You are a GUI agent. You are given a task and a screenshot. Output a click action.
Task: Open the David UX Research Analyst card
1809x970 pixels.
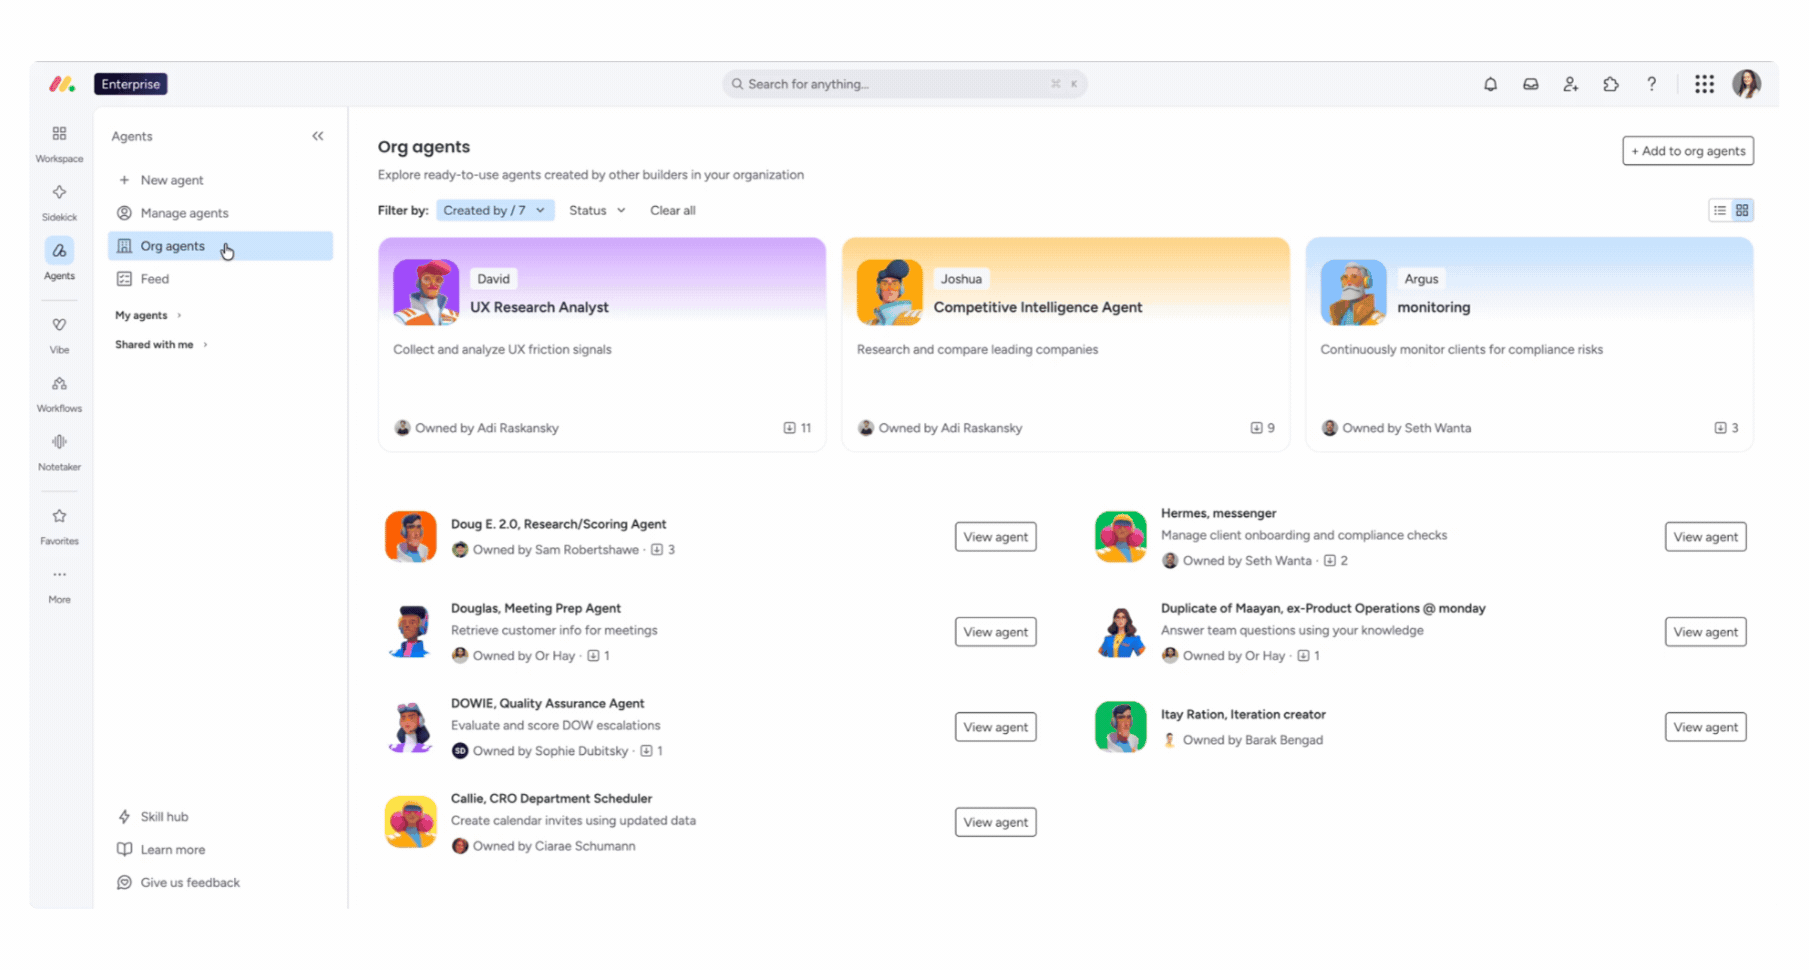coord(602,344)
